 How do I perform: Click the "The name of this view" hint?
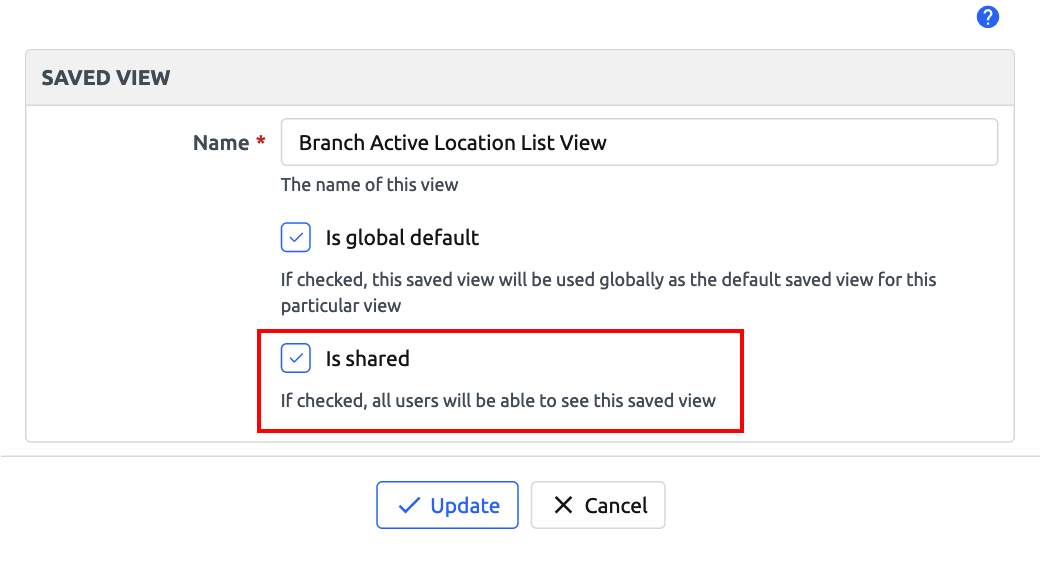(369, 184)
